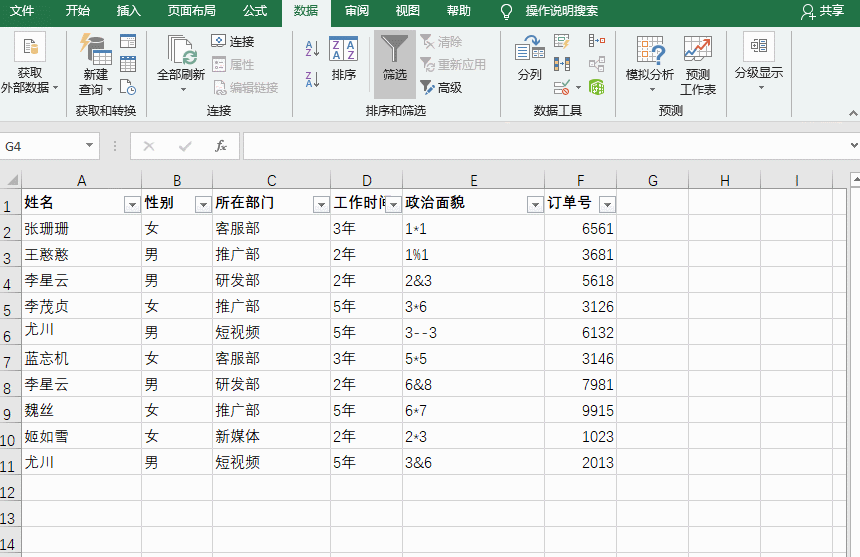Select cell containing 新媒体

[x=271, y=436]
